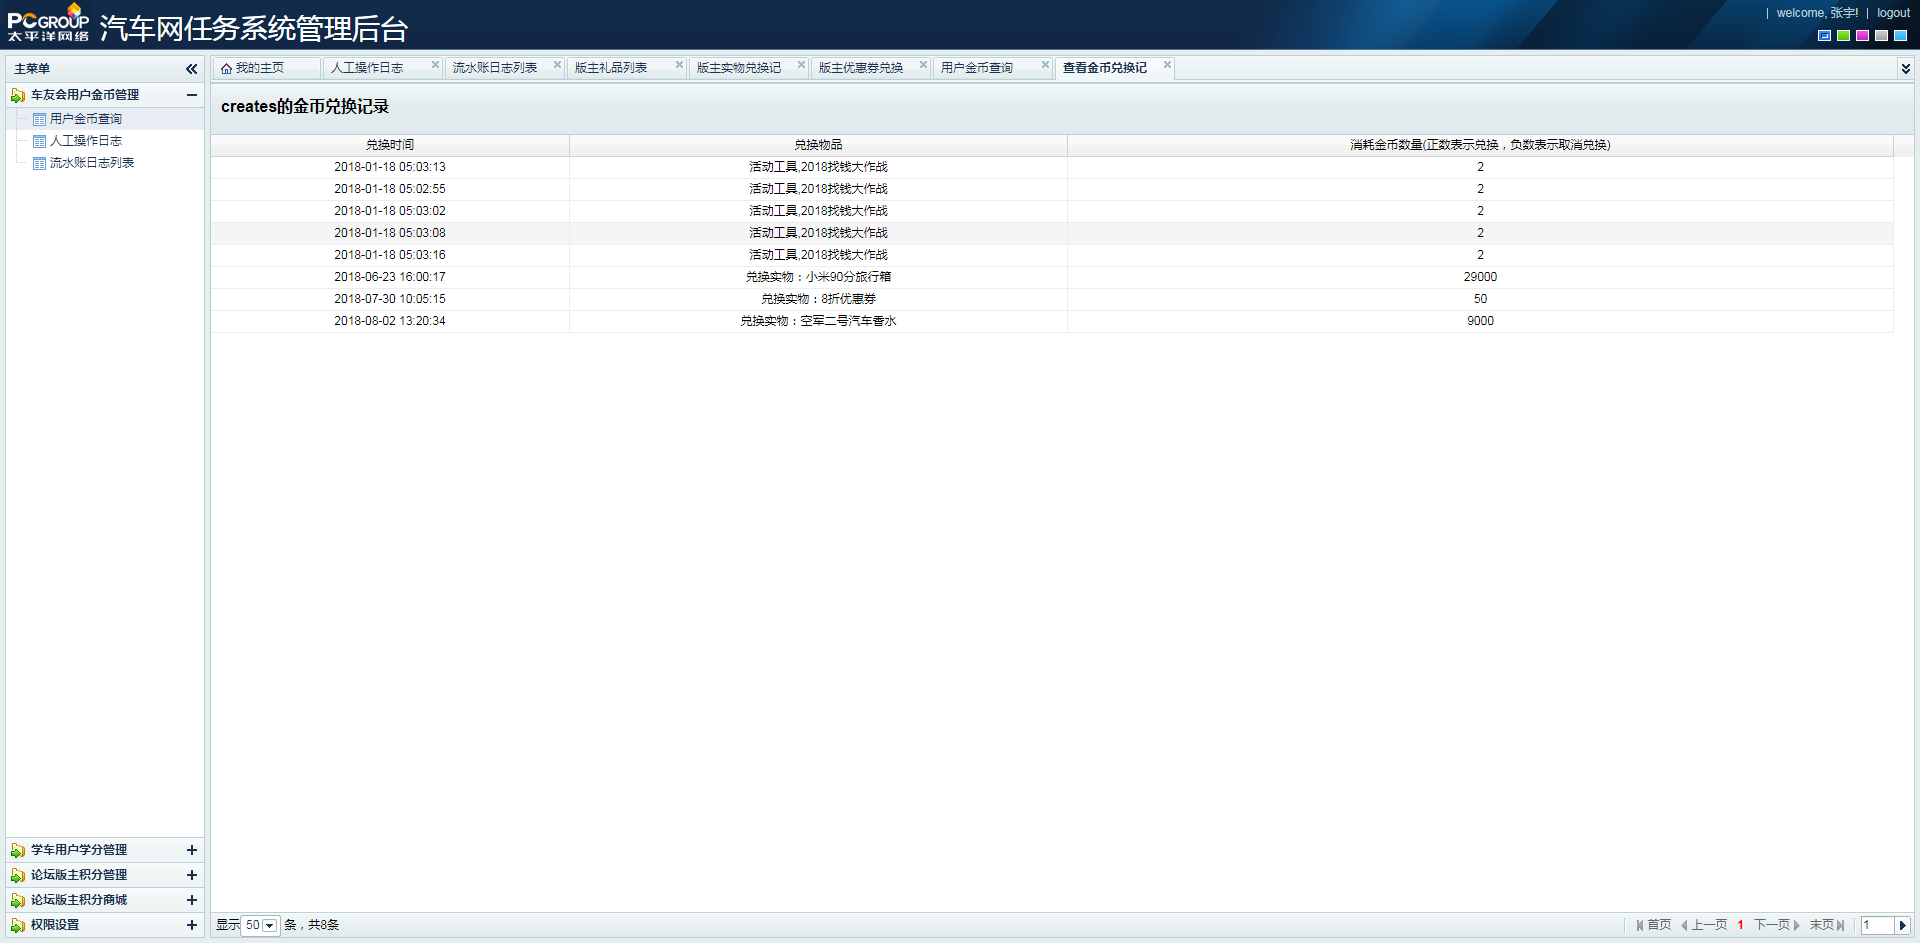Click the logout link

pyautogui.click(x=1893, y=13)
